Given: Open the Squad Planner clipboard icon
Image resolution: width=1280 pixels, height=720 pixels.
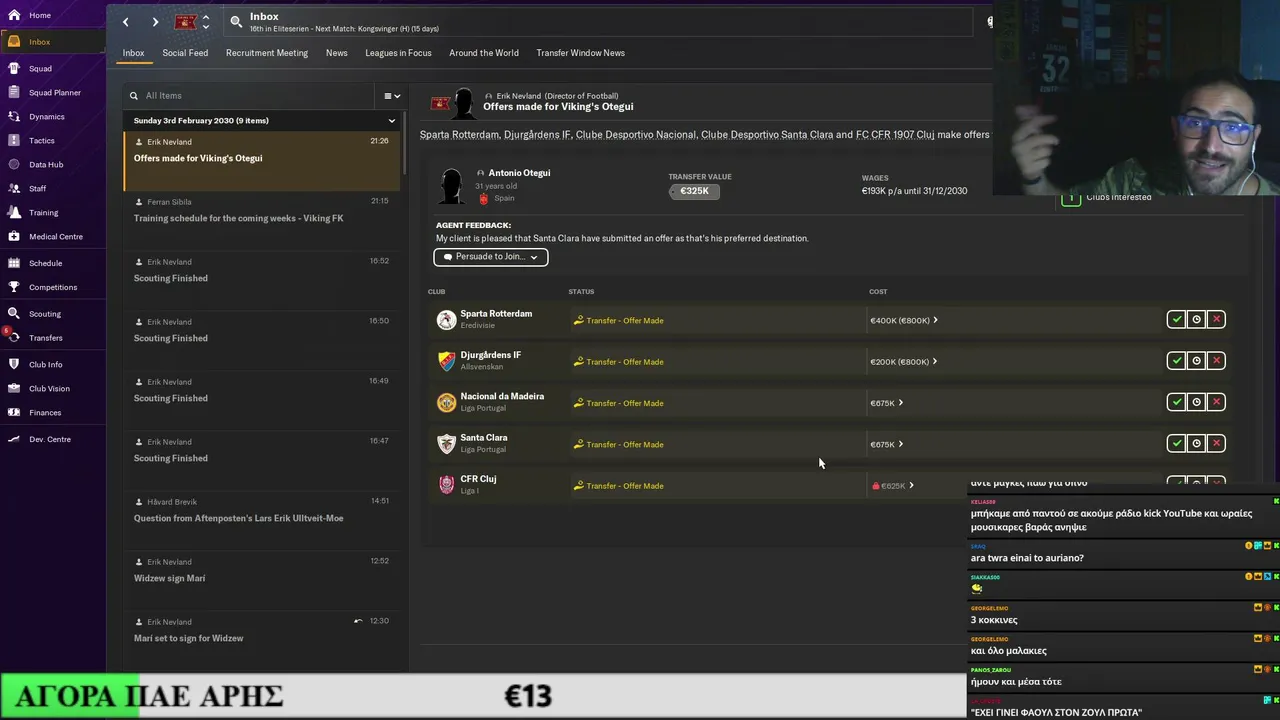Looking at the screenshot, I should pos(14,93).
